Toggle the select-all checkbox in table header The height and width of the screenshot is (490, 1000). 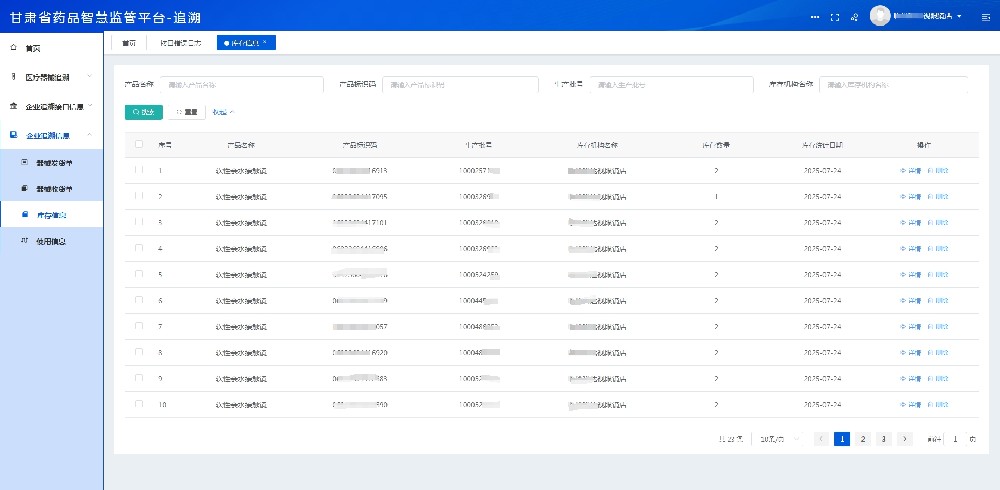tap(139, 145)
